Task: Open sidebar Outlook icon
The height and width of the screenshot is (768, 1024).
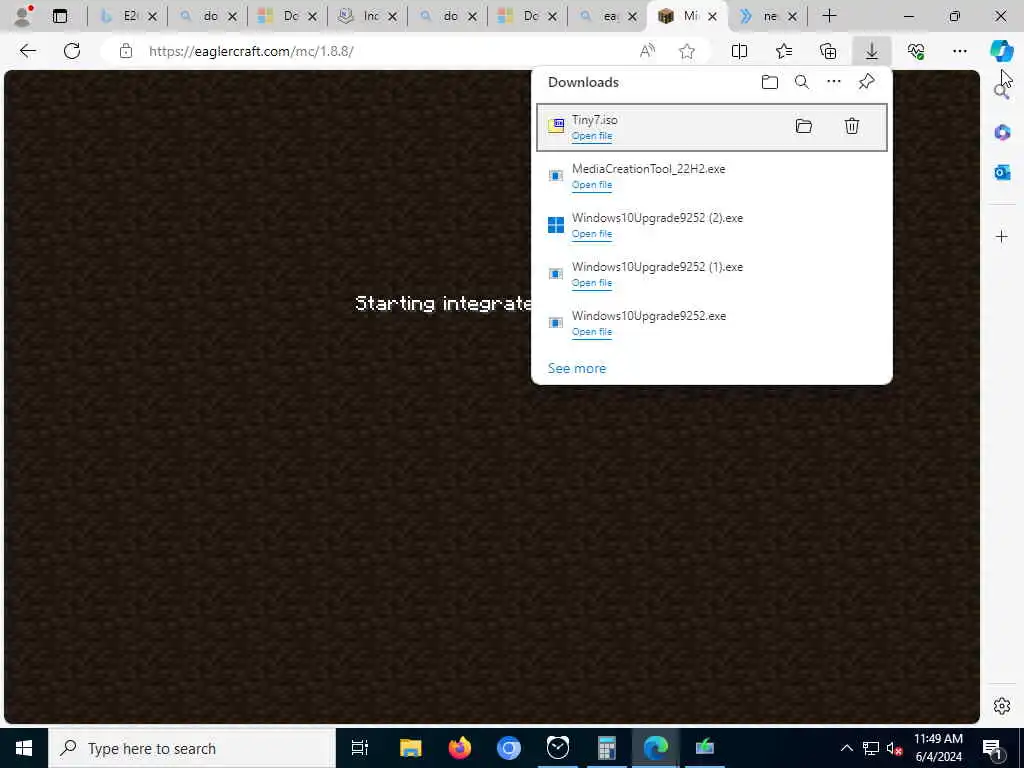Action: 1002,172
